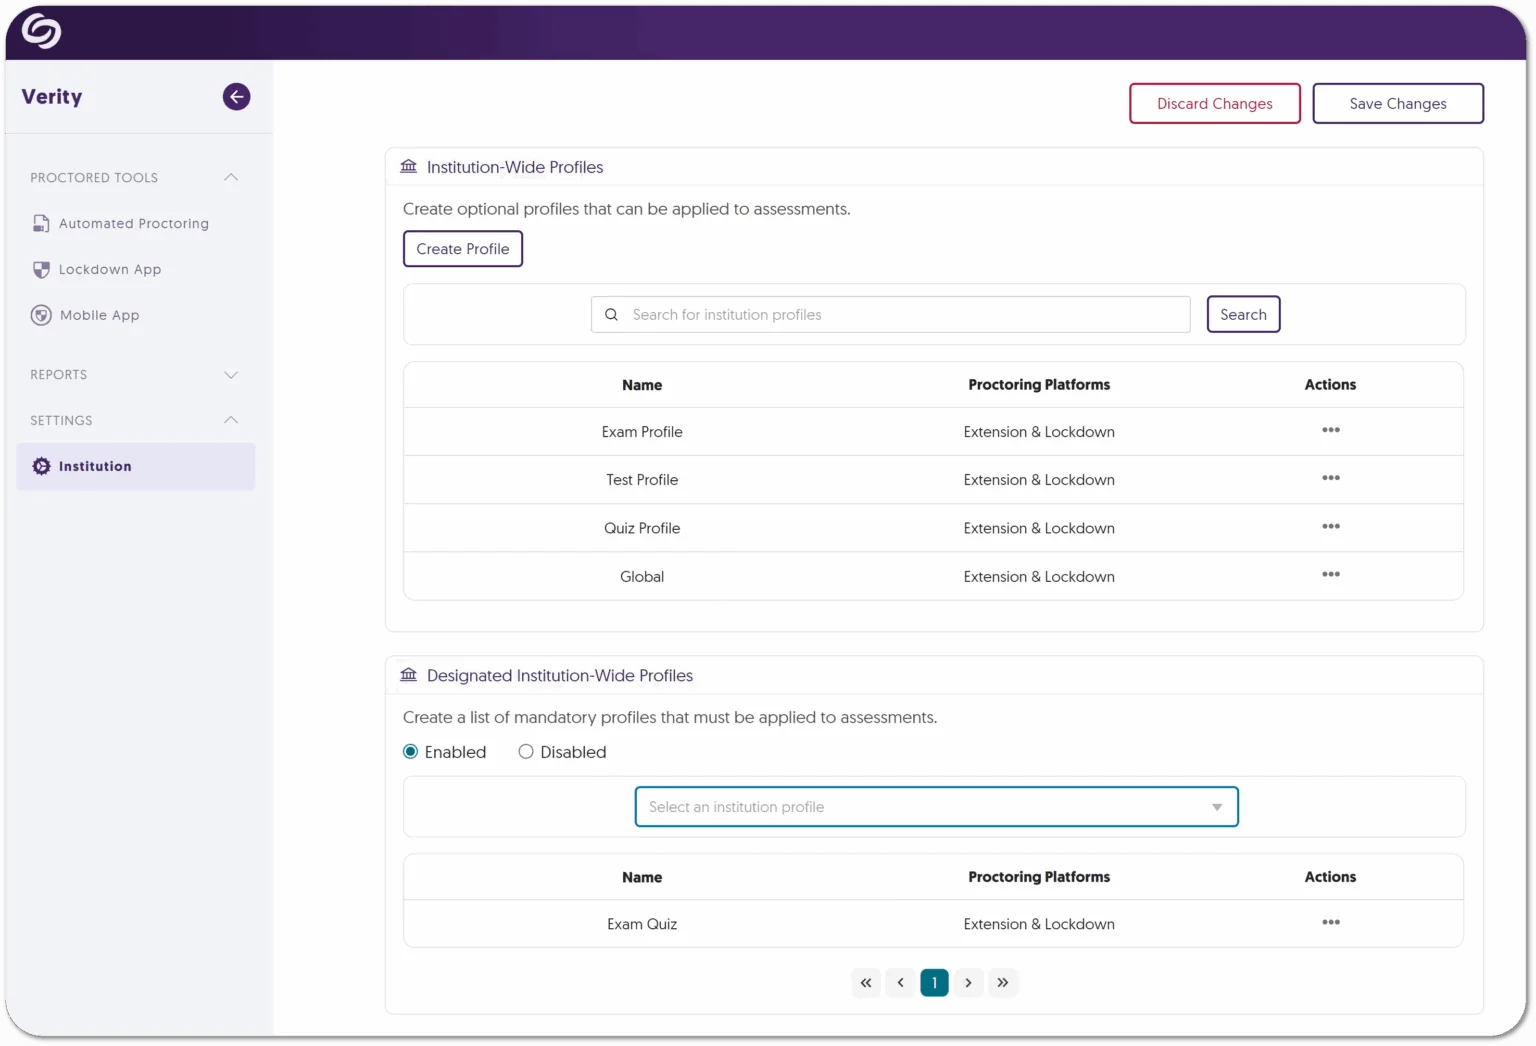Screen dimensions: 1536x1046
Task: Select the Enabled radio button
Action: 410,751
